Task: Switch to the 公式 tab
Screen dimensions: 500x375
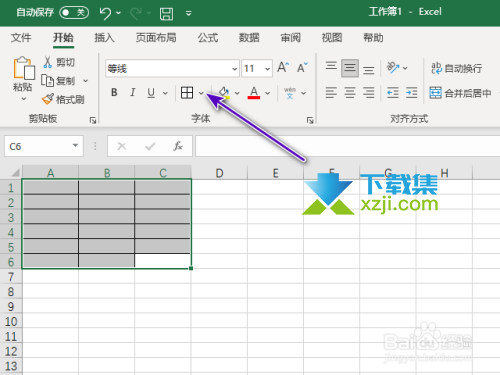Action: click(x=208, y=38)
